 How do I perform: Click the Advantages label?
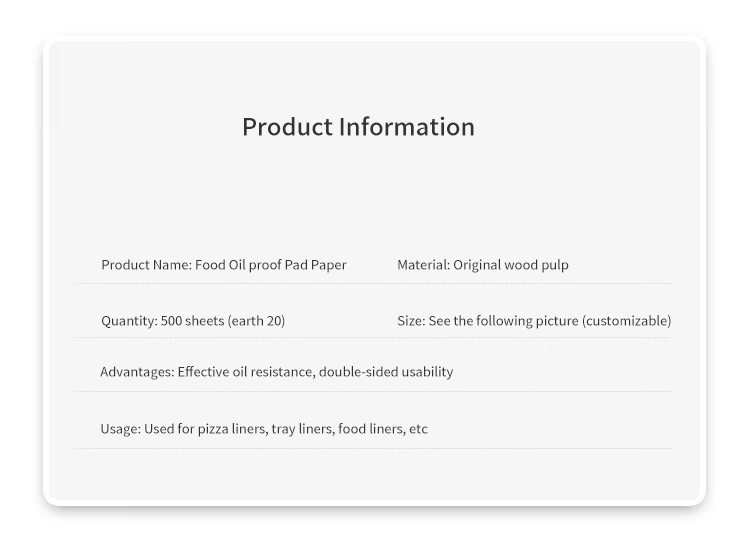[x=137, y=372]
